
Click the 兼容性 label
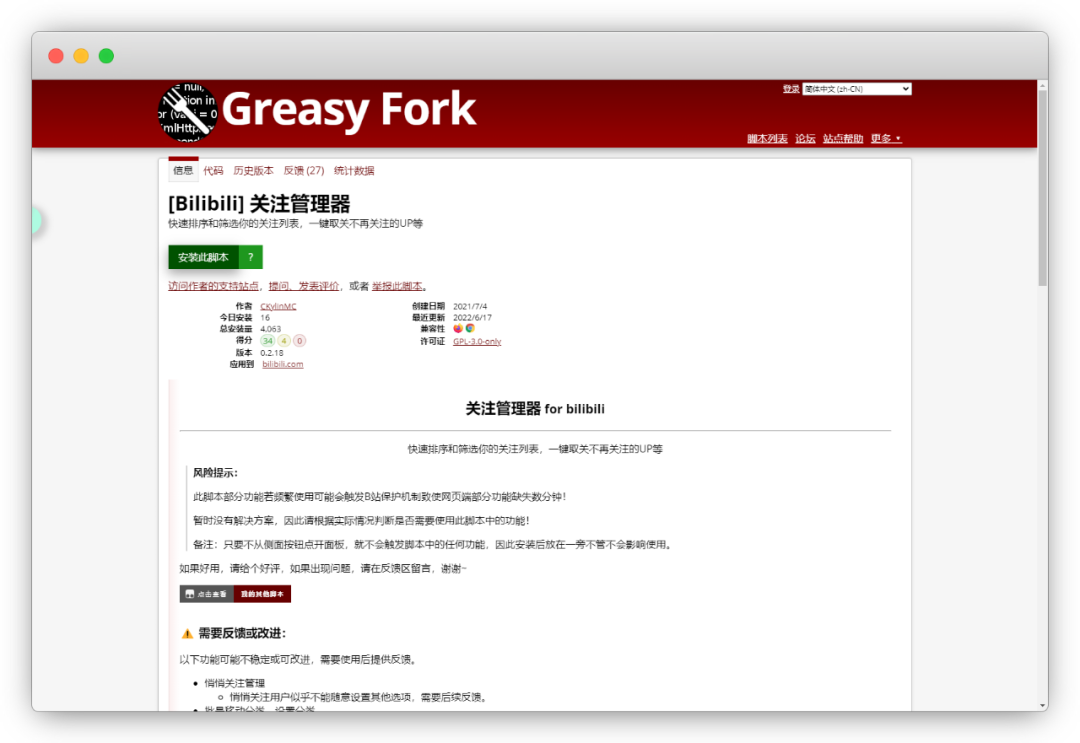pos(433,329)
